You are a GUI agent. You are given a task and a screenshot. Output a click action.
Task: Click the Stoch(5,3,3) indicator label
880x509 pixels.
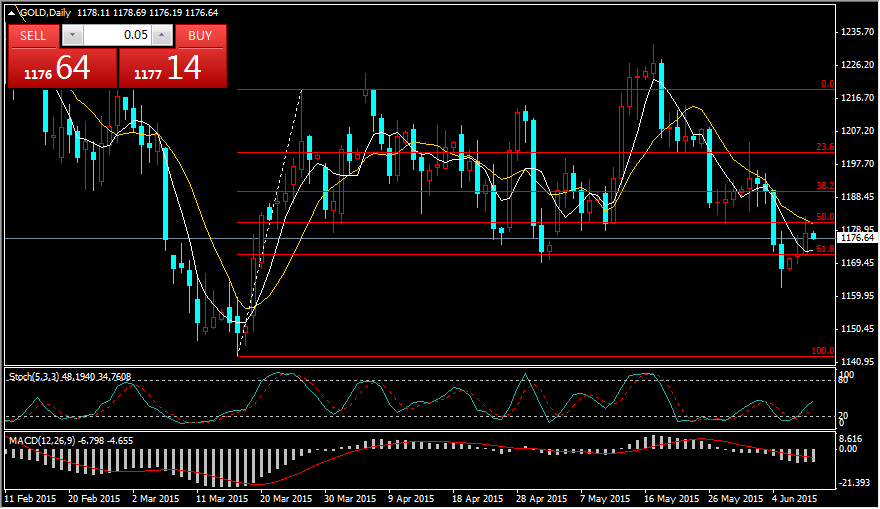tap(40, 376)
